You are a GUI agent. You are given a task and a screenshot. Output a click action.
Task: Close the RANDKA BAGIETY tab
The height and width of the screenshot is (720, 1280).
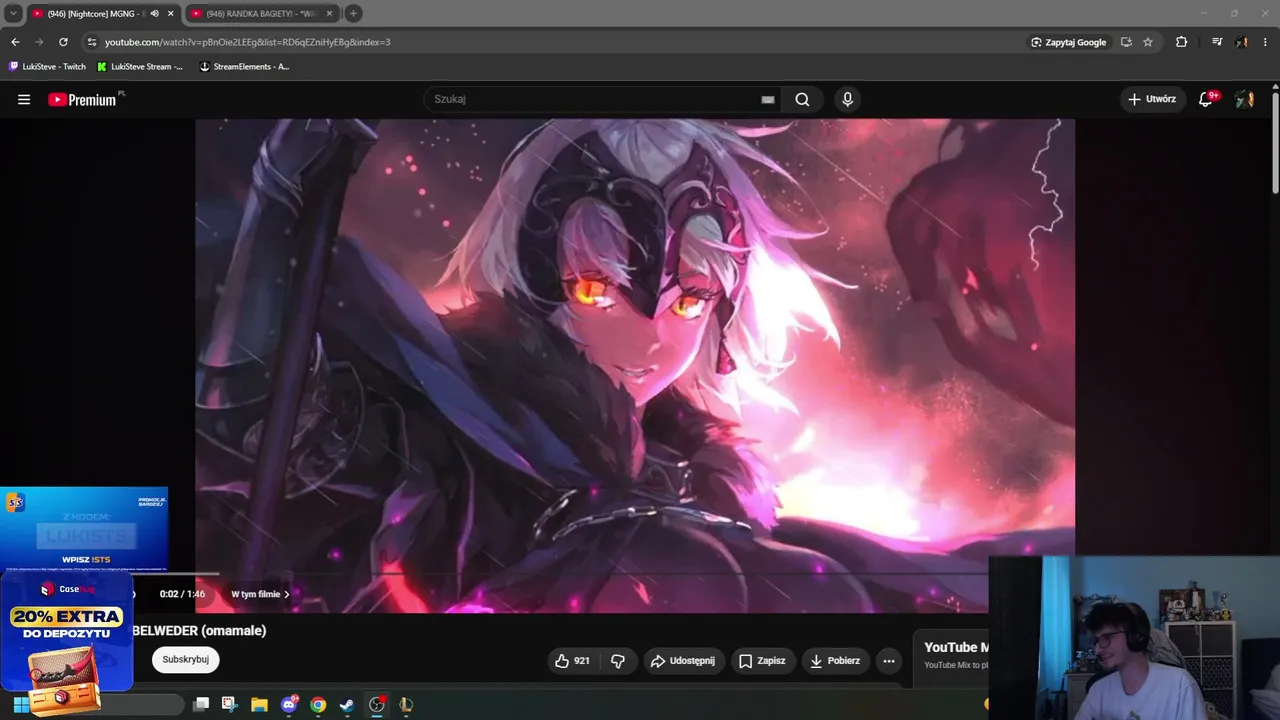click(x=329, y=13)
